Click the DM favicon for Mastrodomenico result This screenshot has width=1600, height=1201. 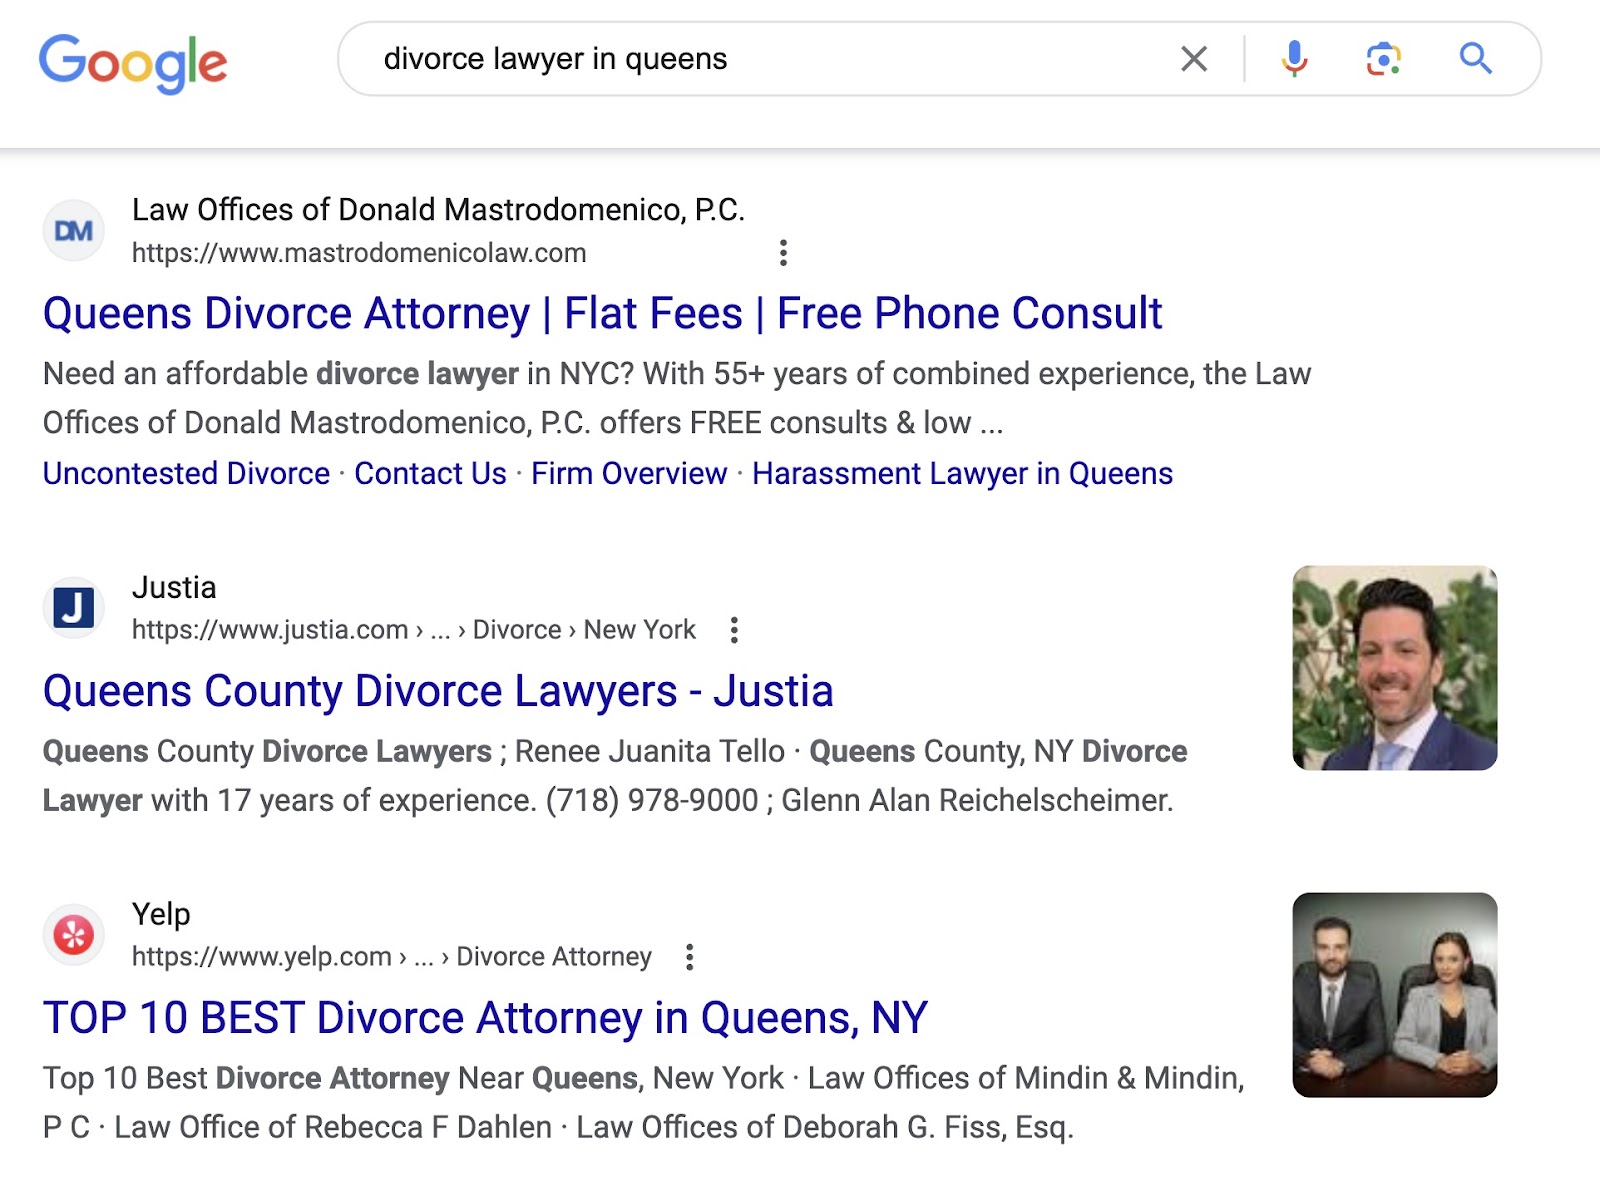click(74, 231)
